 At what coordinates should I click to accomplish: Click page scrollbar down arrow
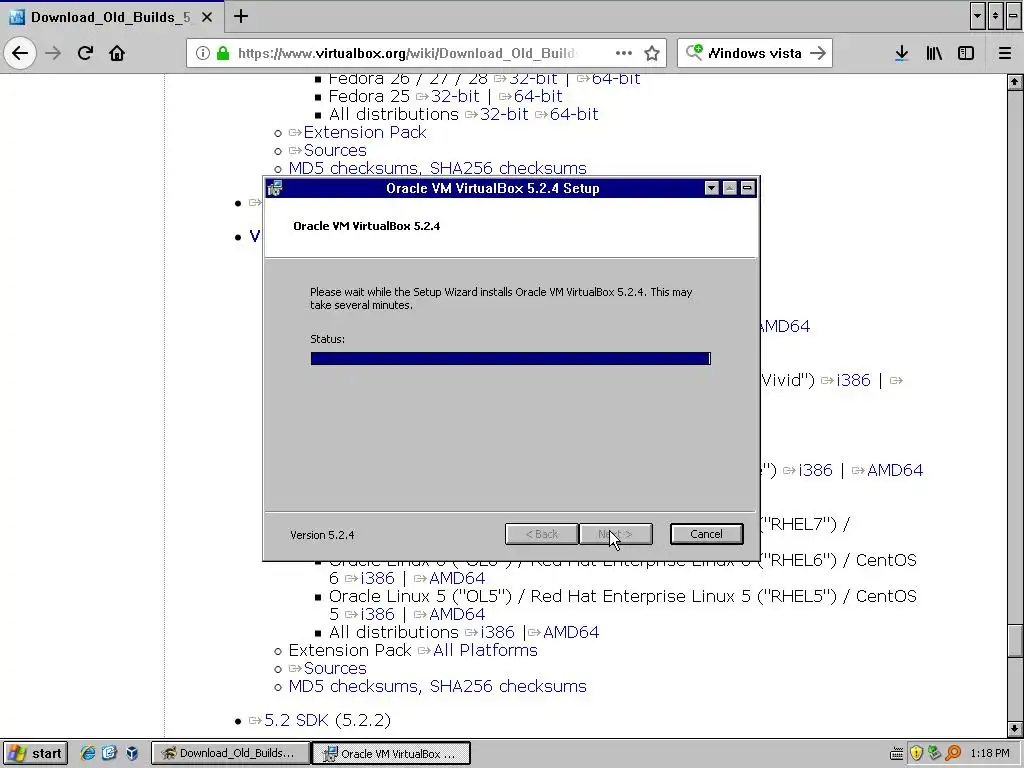[1014, 728]
